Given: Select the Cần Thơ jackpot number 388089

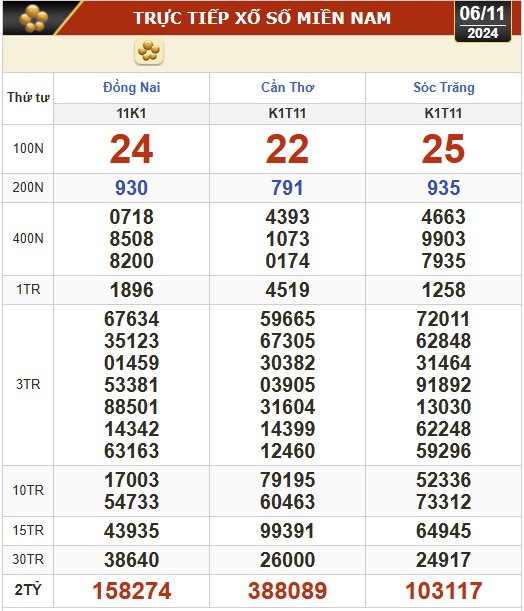Looking at the screenshot, I should point(288,590).
